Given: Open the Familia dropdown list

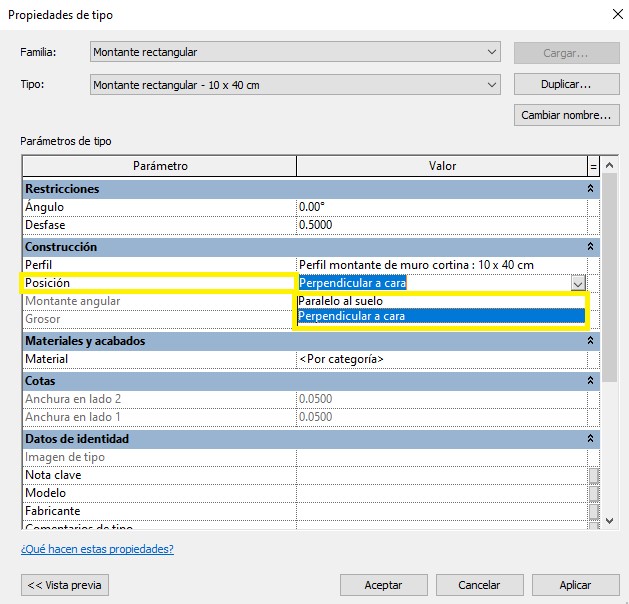Looking at the screenshot, I should pos(491,52).
